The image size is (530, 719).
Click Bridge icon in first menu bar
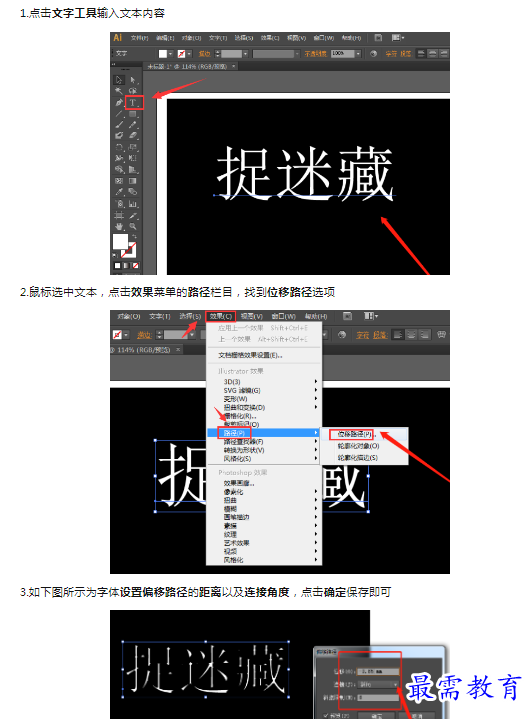point(378,38)
